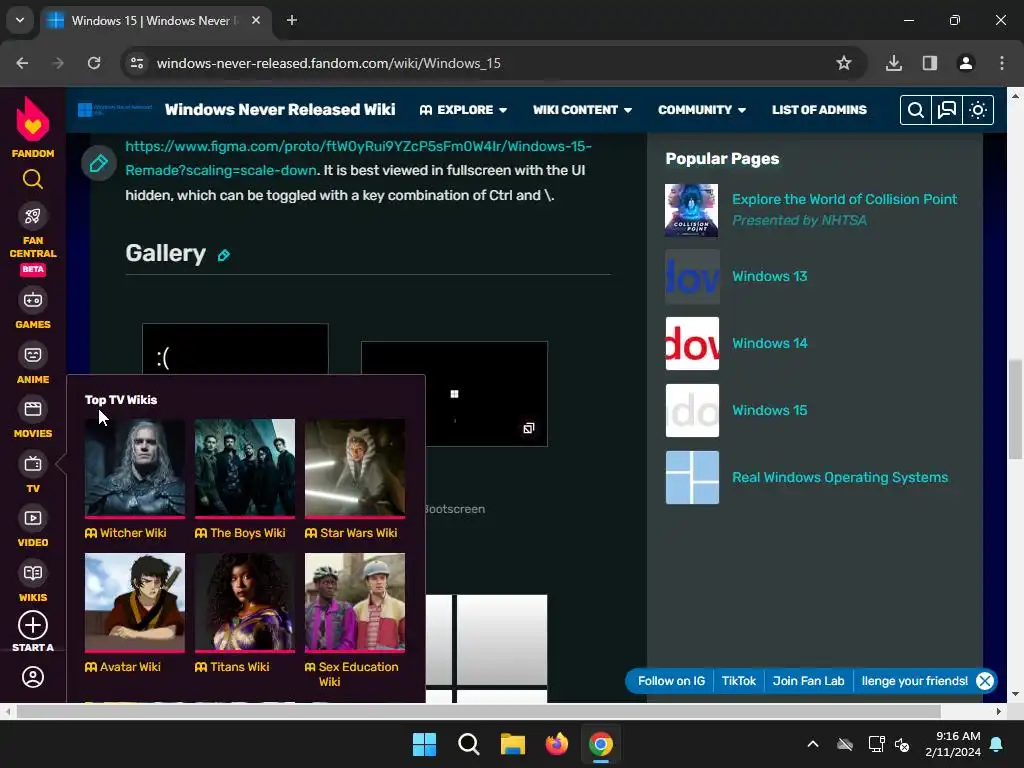Toggle light/dark theme sun icon
Viewport: 1024px width, 768px height.
point(978,110)
